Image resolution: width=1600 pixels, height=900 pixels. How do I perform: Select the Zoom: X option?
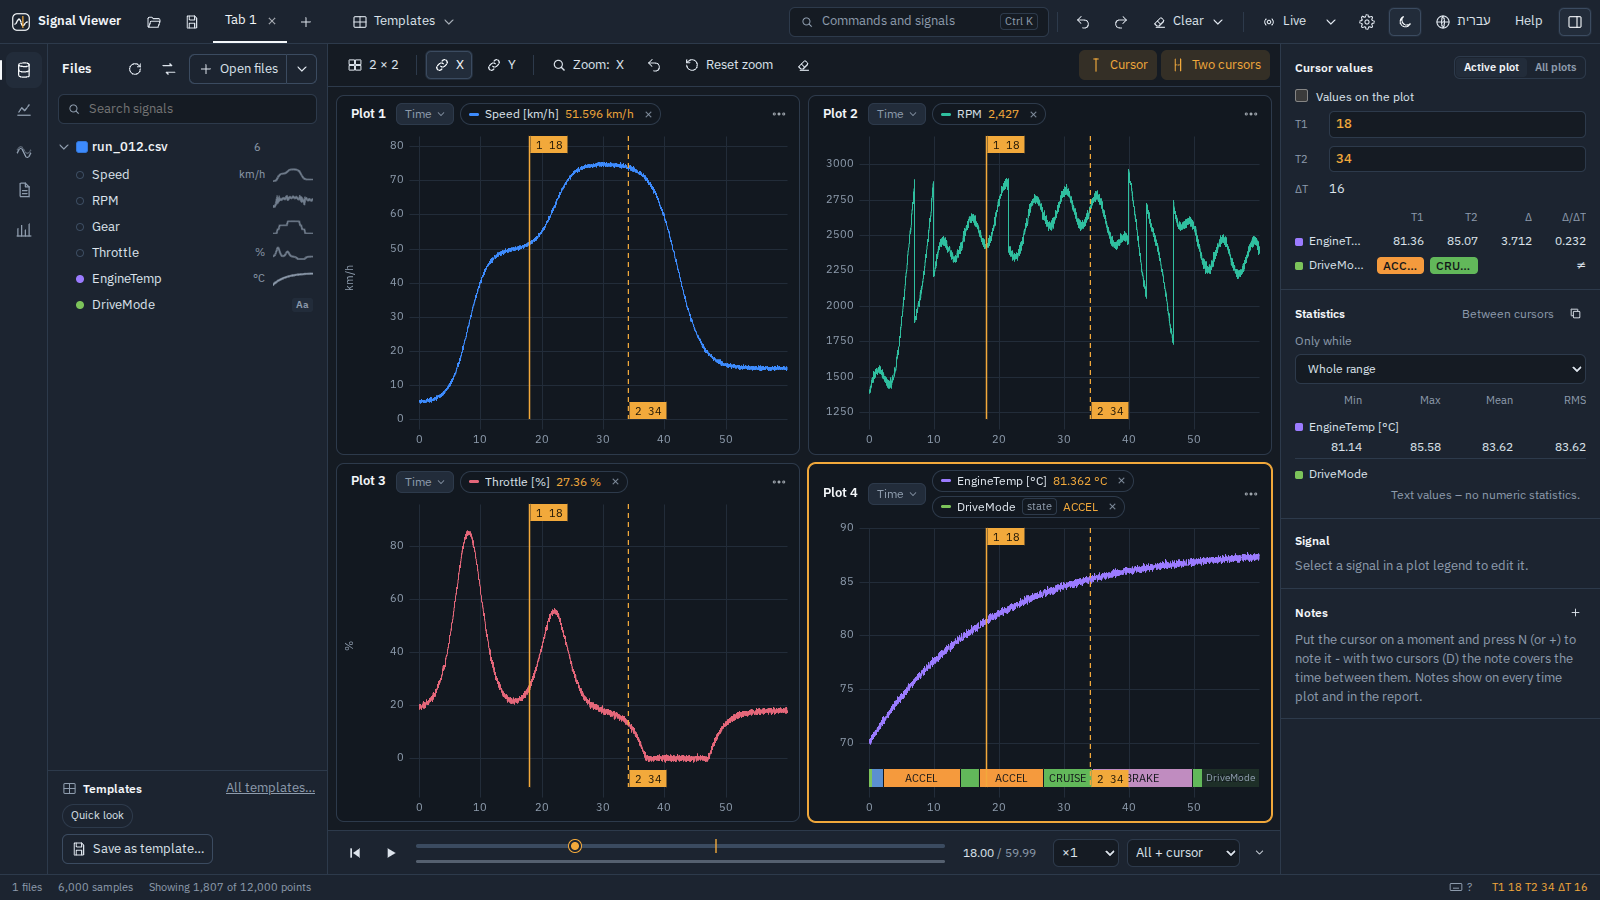coord(588,65)
